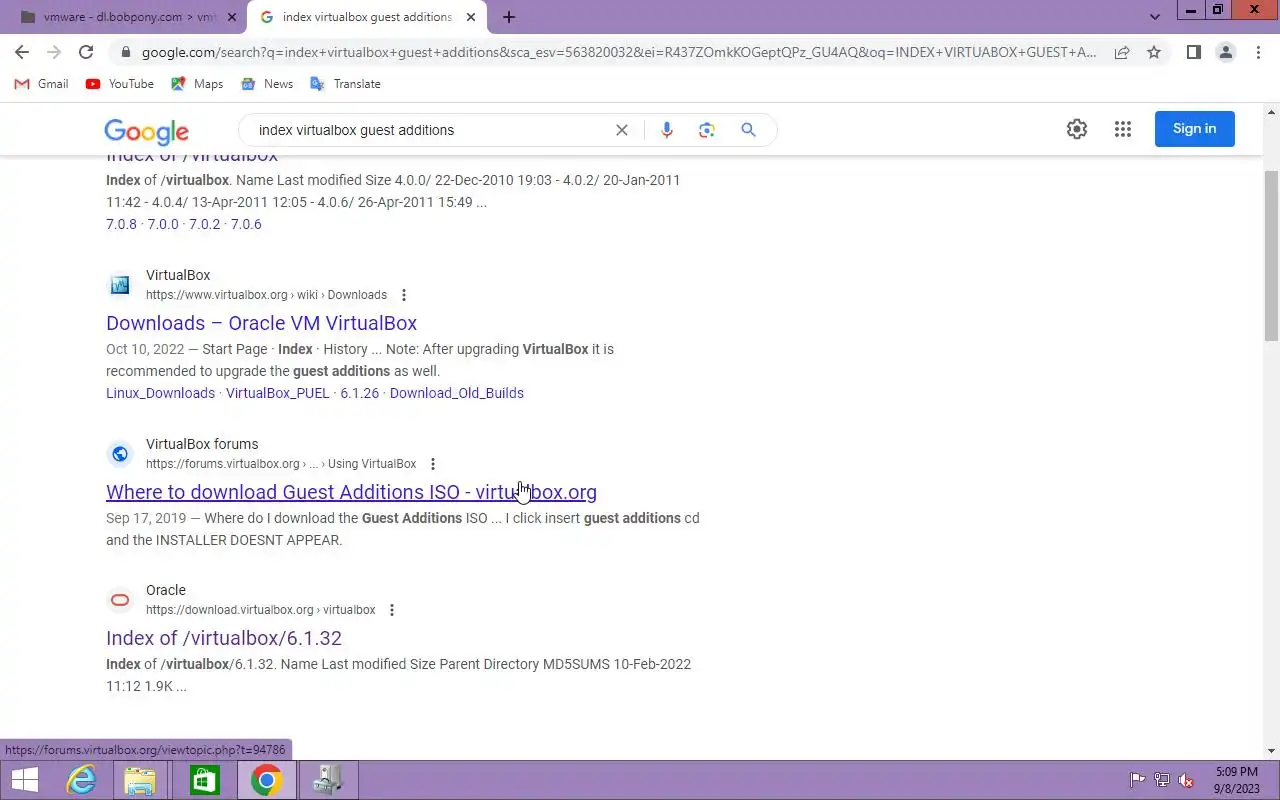The height and width of the screenshot is (800, 1280).
Task: Open the taskbar clock and date
Action: click(x=1237, y=780)
